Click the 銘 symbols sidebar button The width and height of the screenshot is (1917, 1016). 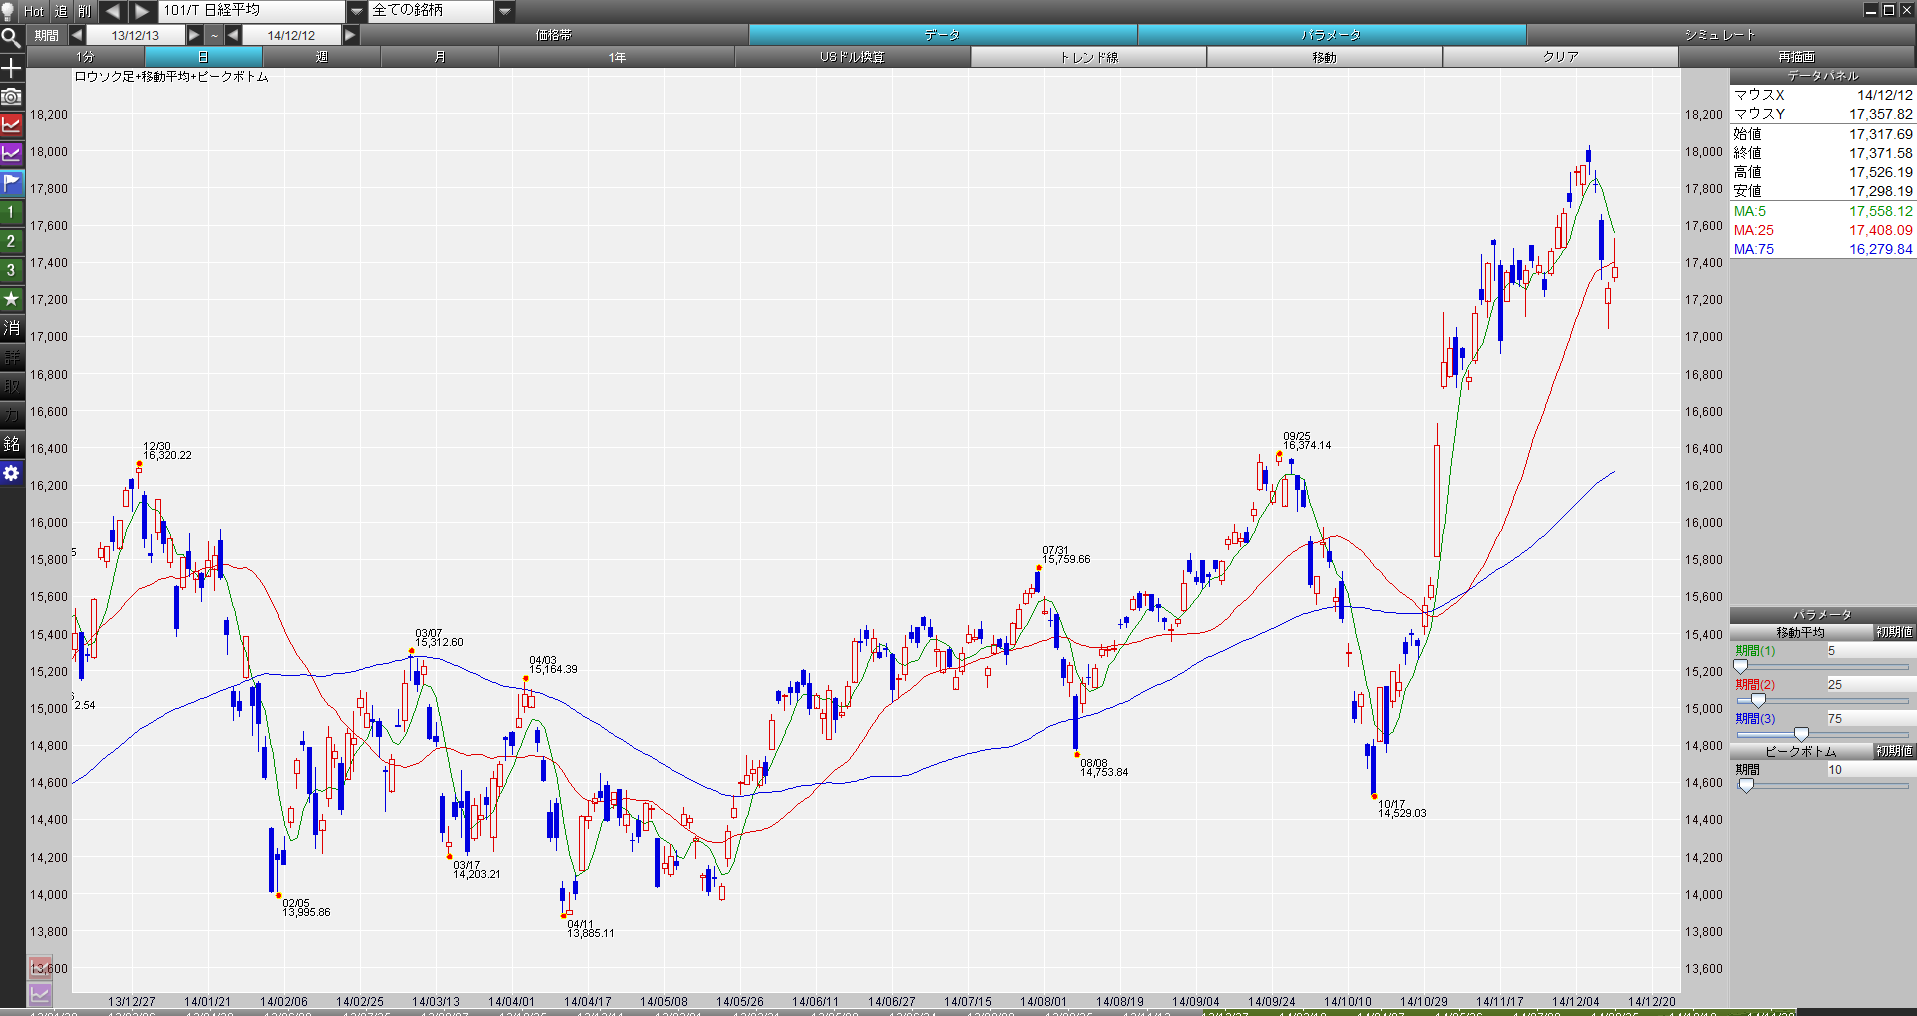(x=11, y=445)
